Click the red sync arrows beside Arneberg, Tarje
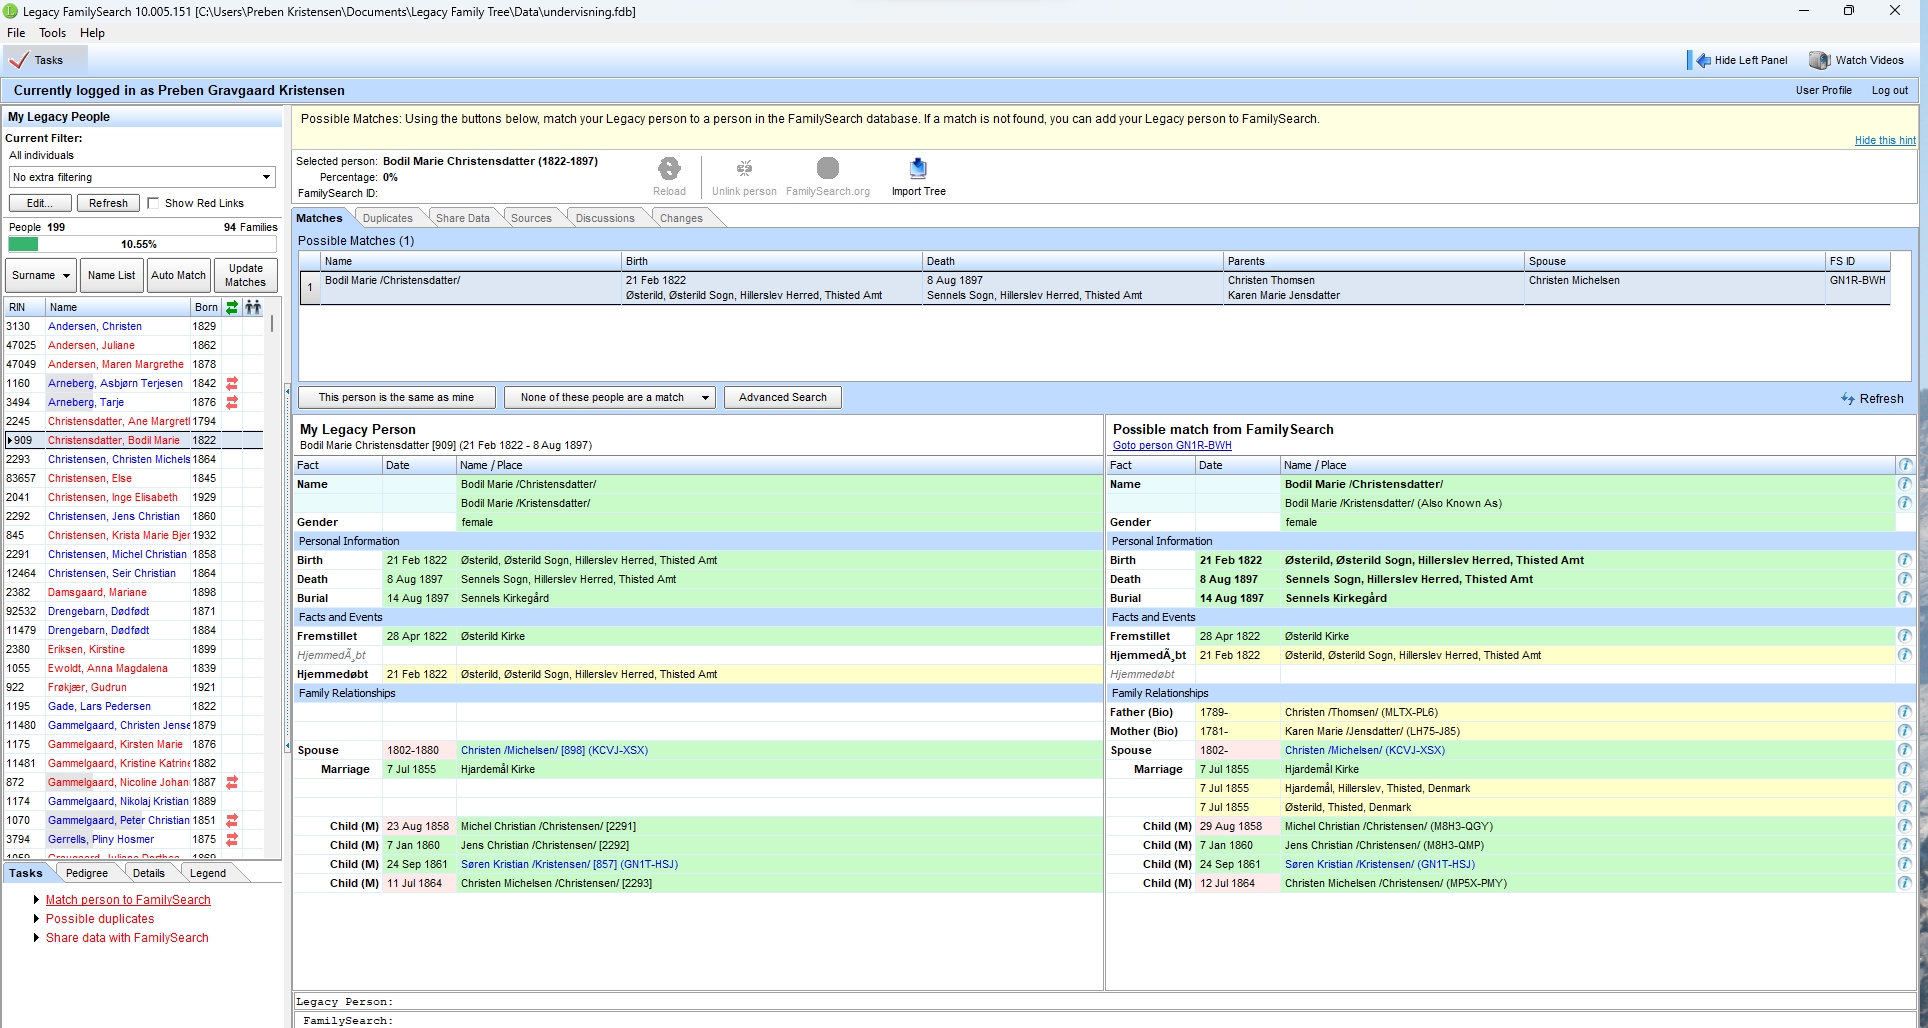 (x=232, y=403)
